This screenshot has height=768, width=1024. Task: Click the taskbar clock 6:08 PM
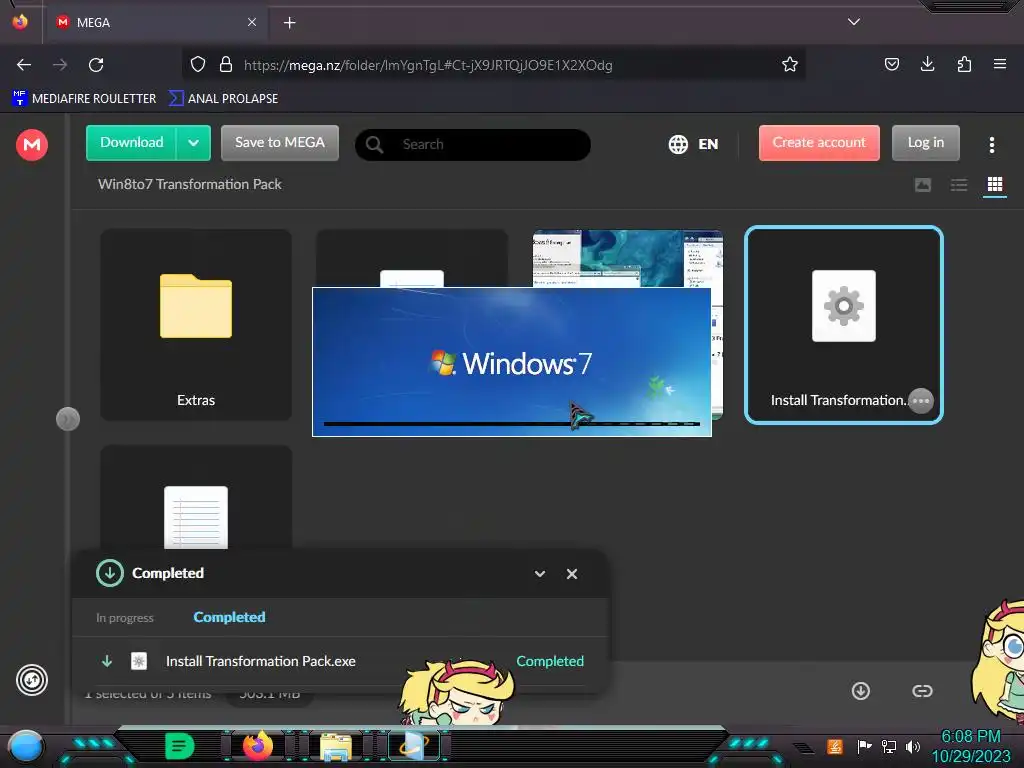(x=970, y=737)
